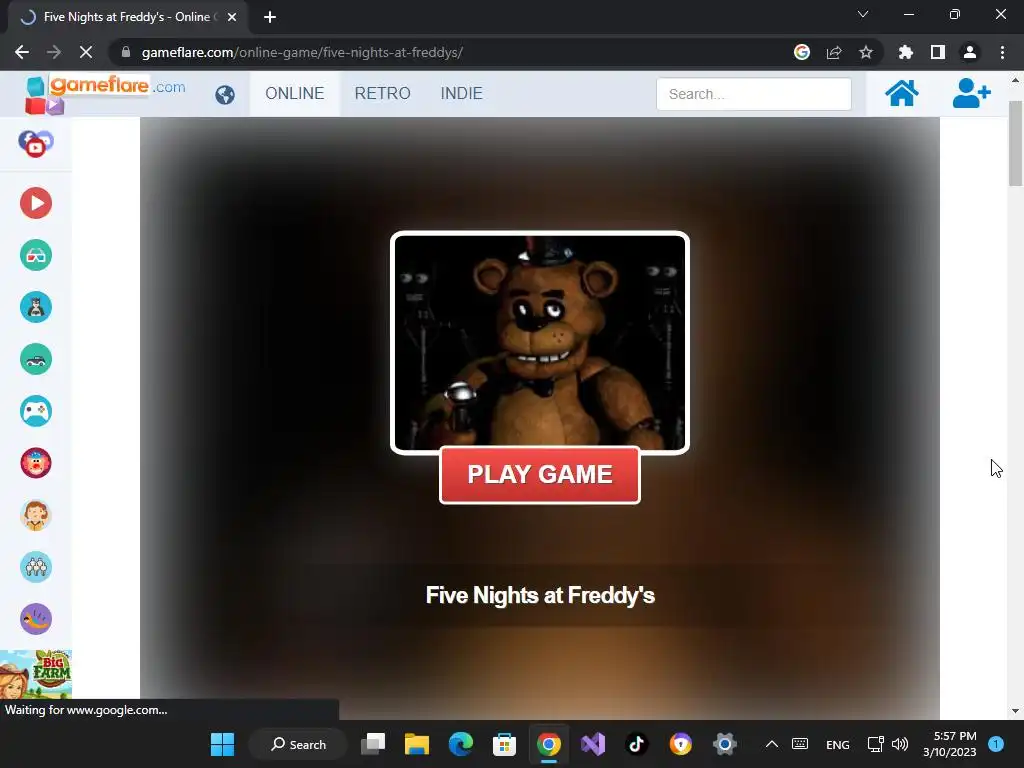Click the Five Nights at Freddy's title
This screenshot has width=1024, height=768.
point(540,596)
